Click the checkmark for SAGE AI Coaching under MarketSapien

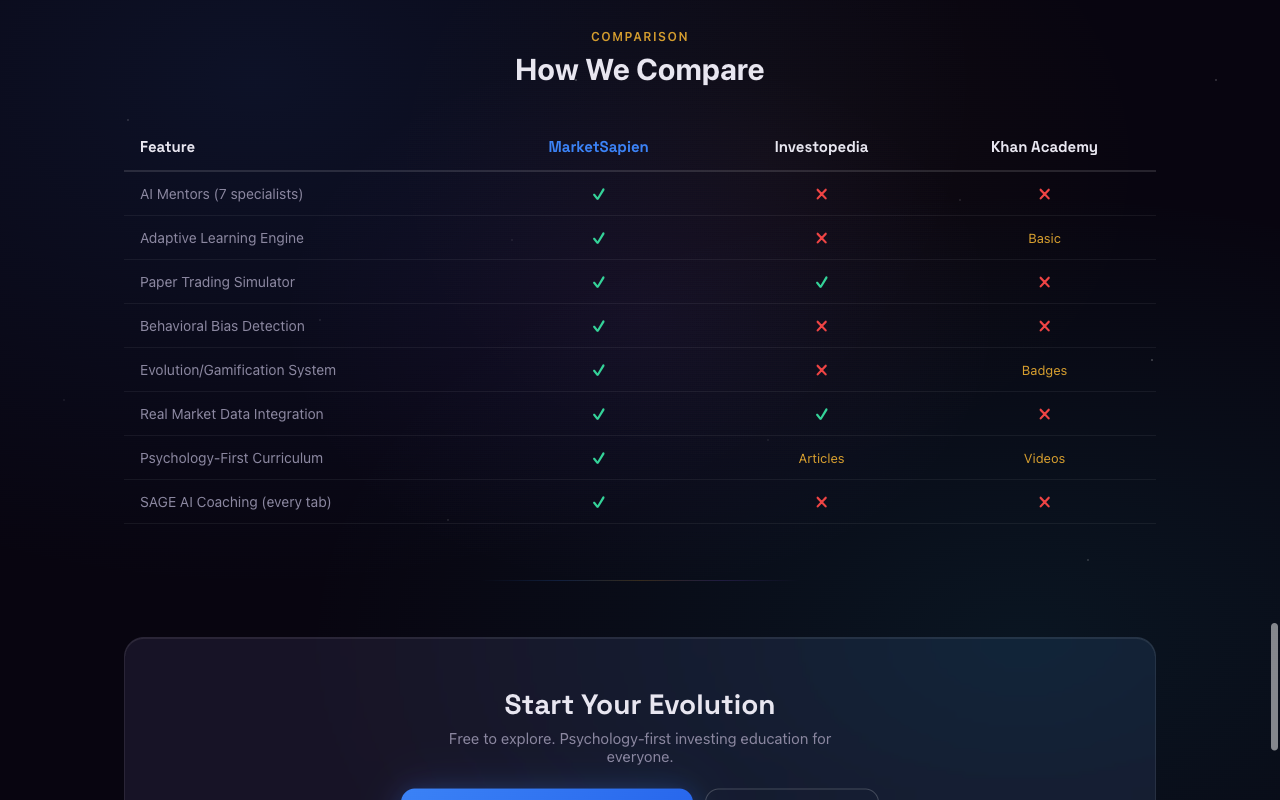598,502
